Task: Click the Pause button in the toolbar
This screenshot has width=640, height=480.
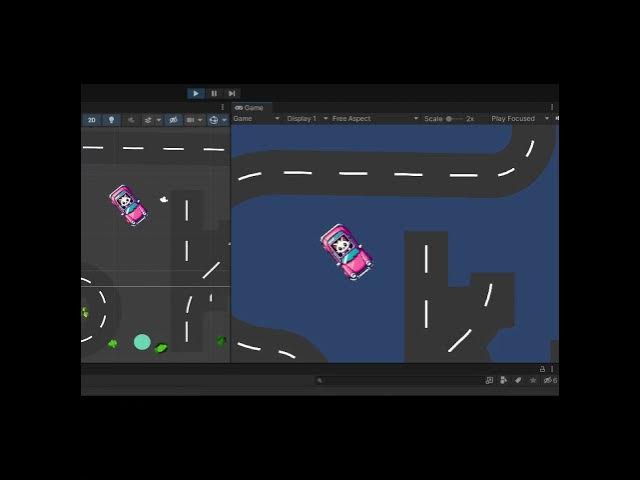Action: coord(214,93)
